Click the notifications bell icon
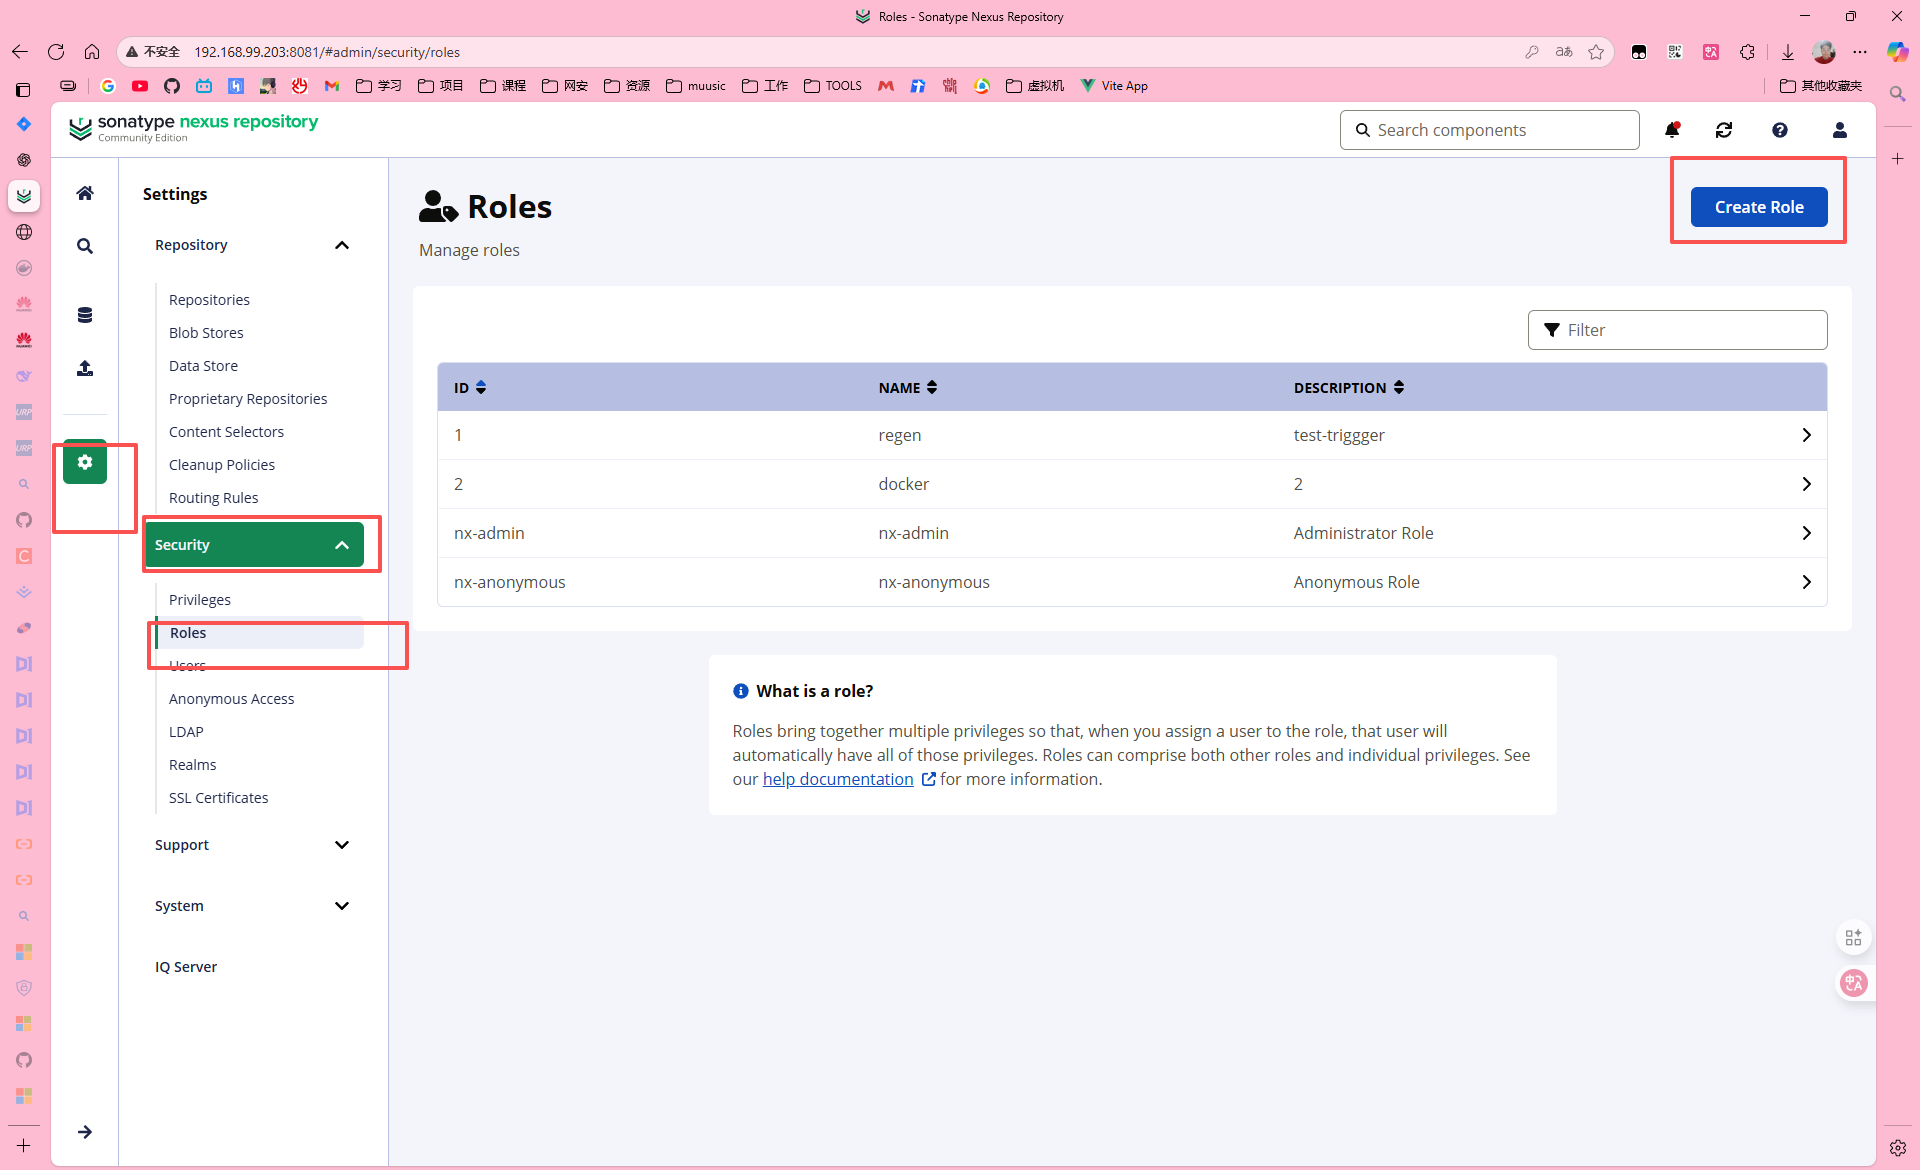This screenshot has width=1920, height=1170. pos(1672,130)
